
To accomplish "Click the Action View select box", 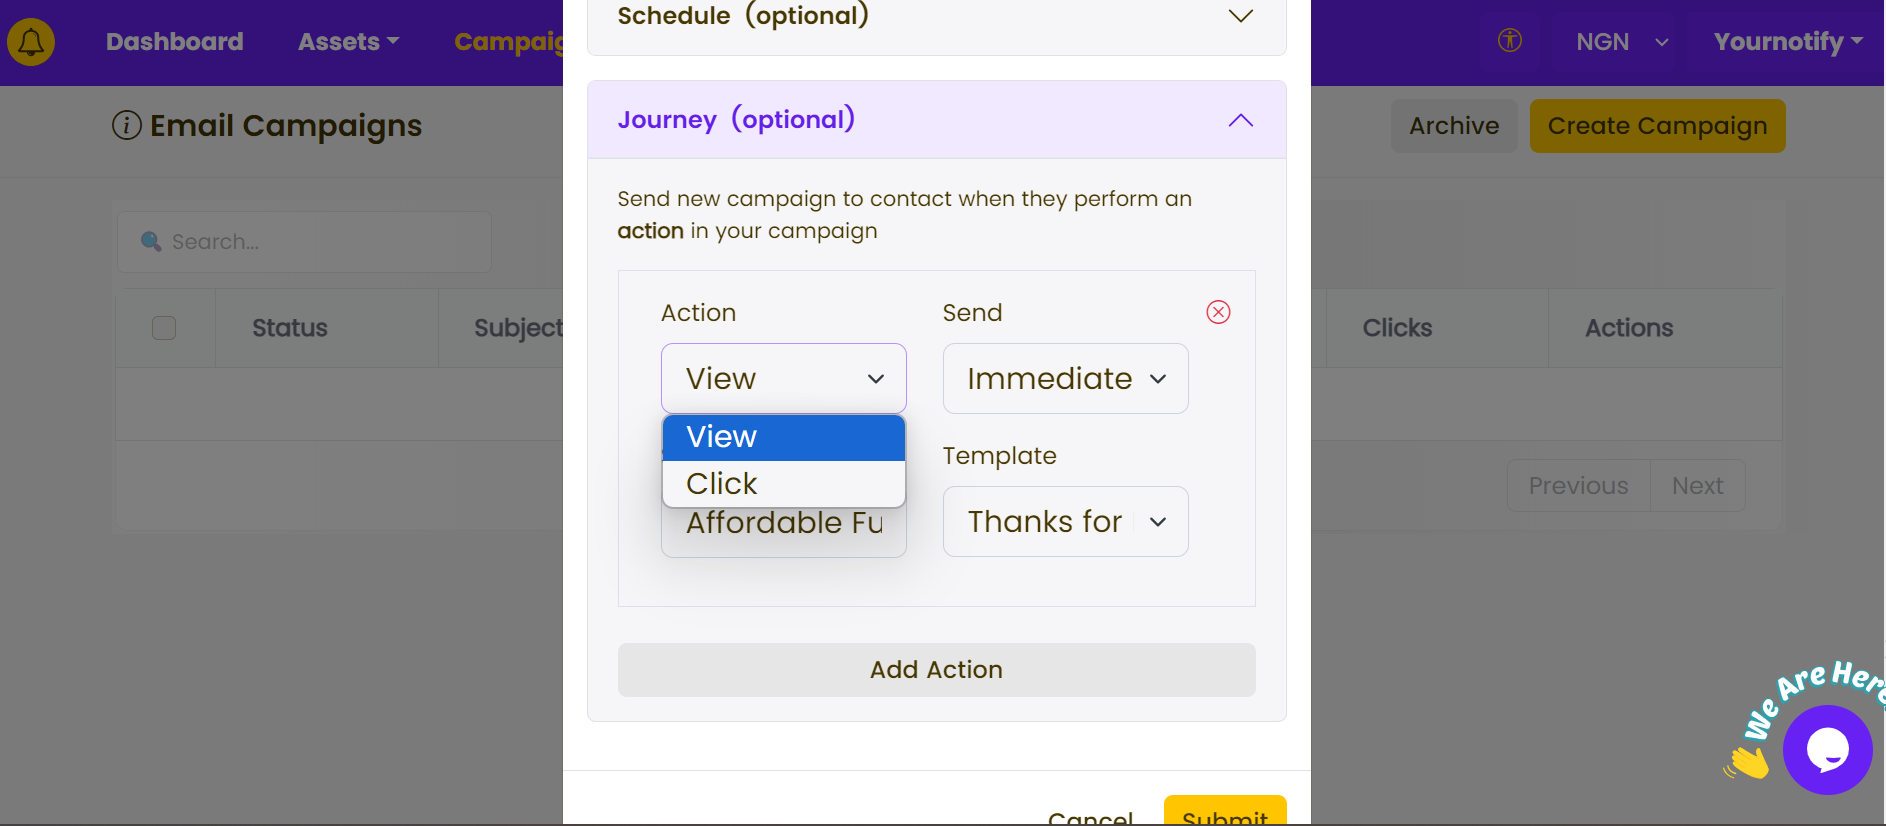I will tap(783, 379).
